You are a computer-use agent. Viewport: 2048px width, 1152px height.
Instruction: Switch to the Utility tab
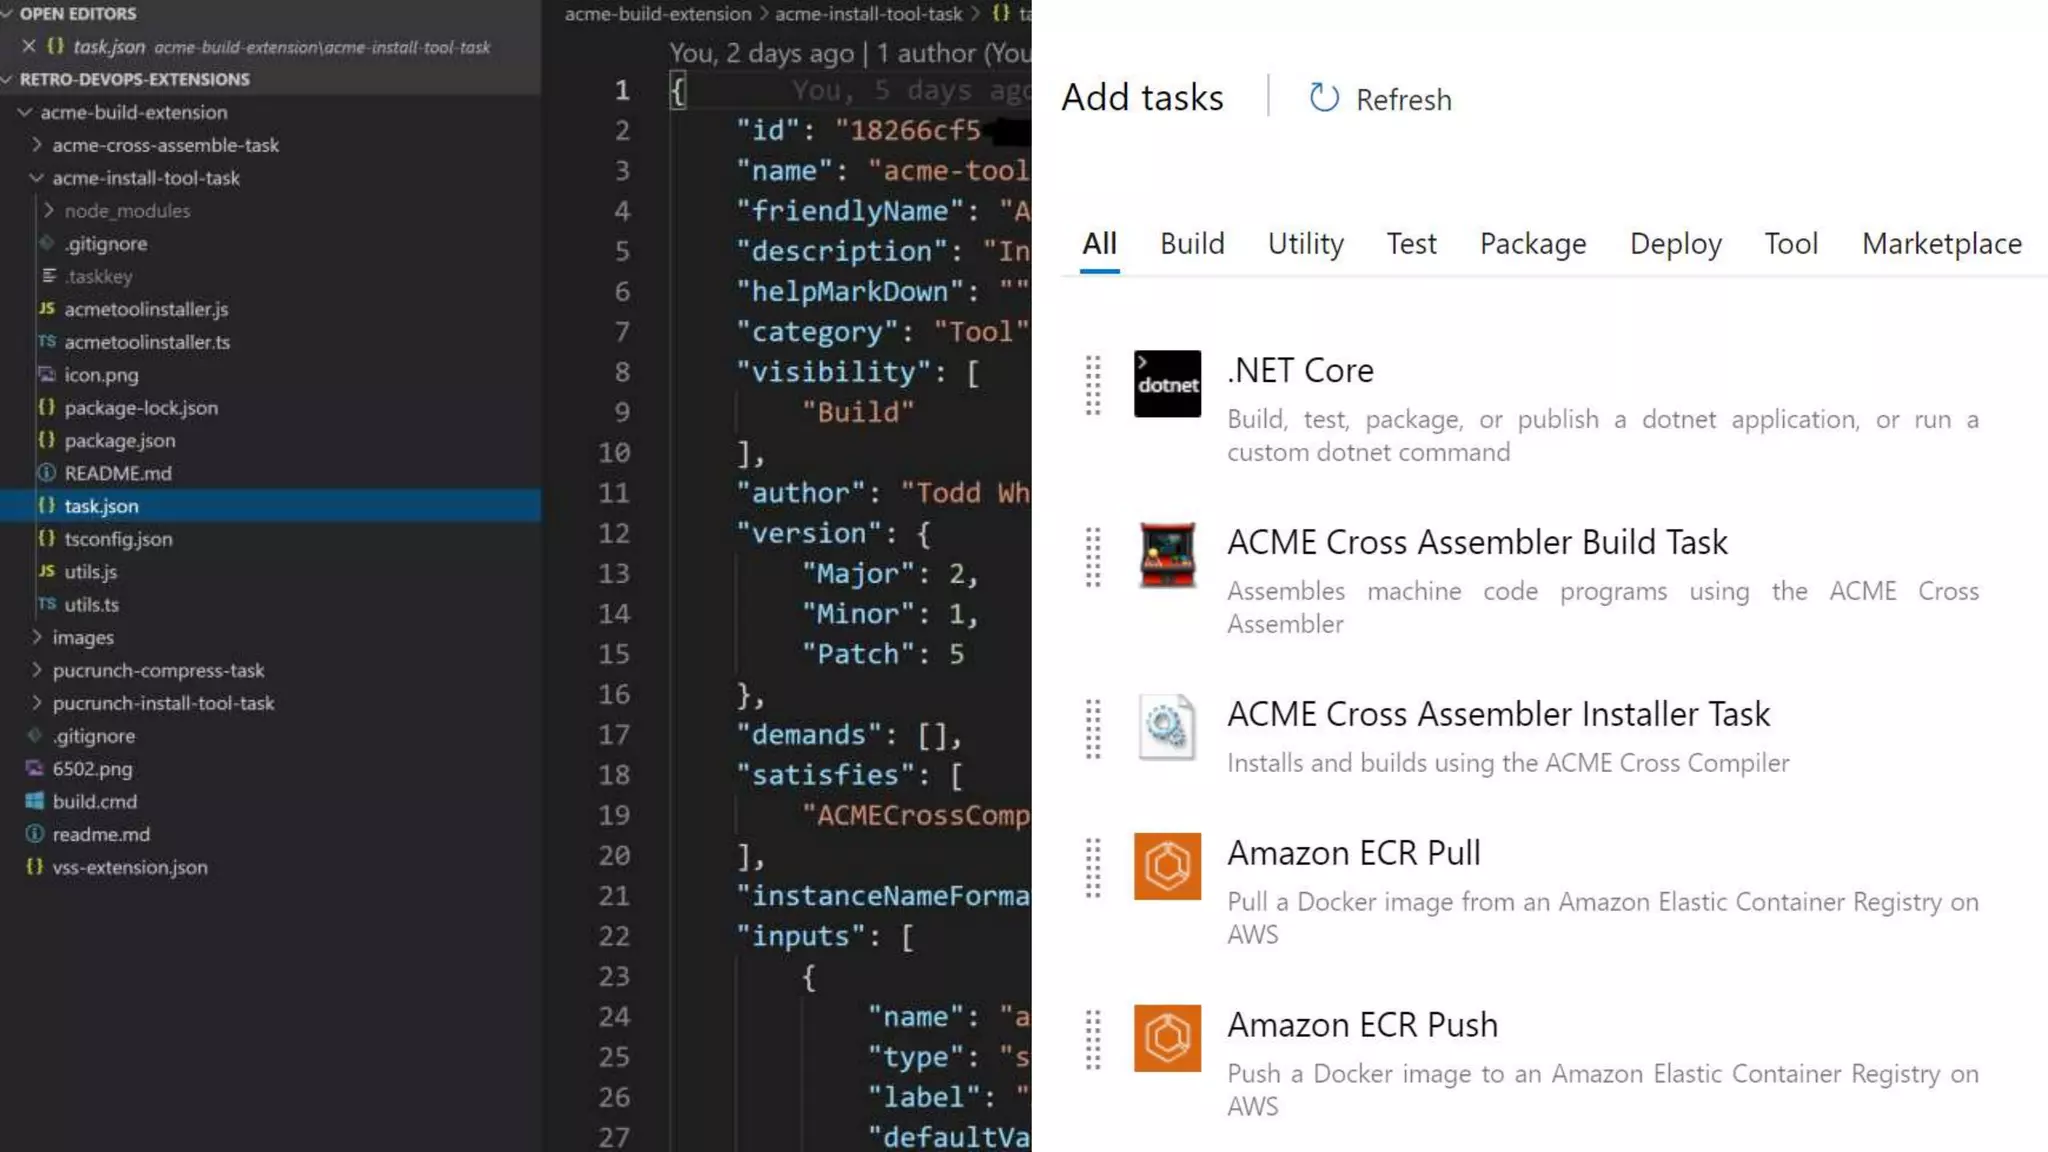(1305, 244)
